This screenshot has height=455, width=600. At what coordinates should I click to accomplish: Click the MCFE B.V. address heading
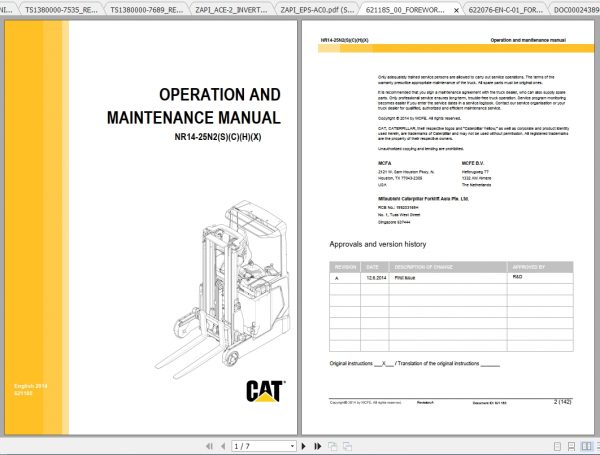click(473, 163)
